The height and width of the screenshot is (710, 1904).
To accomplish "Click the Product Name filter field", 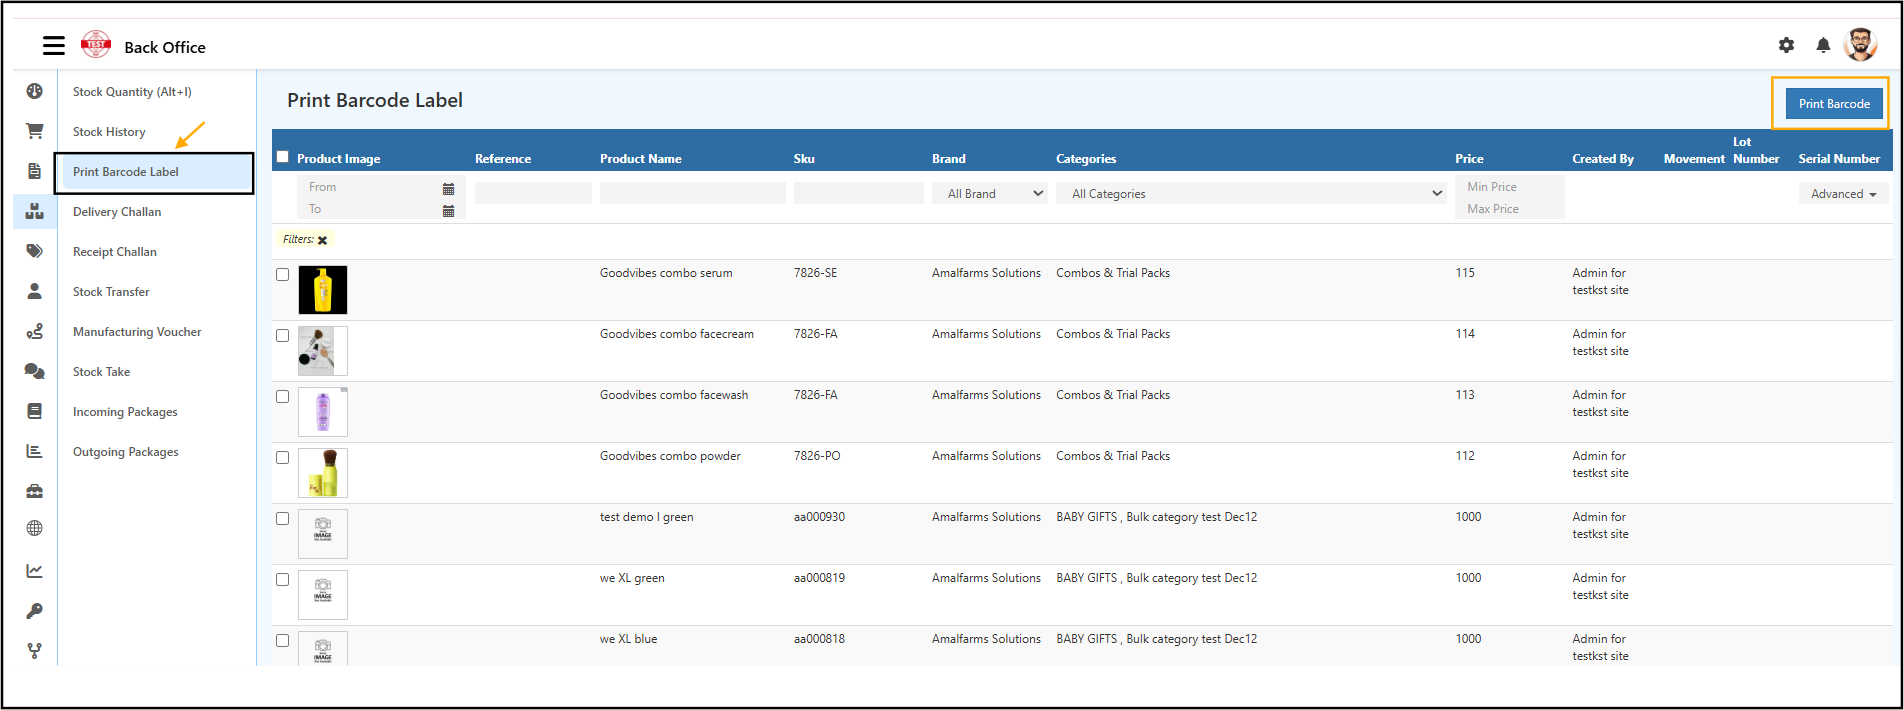I will tap(693, 194).
